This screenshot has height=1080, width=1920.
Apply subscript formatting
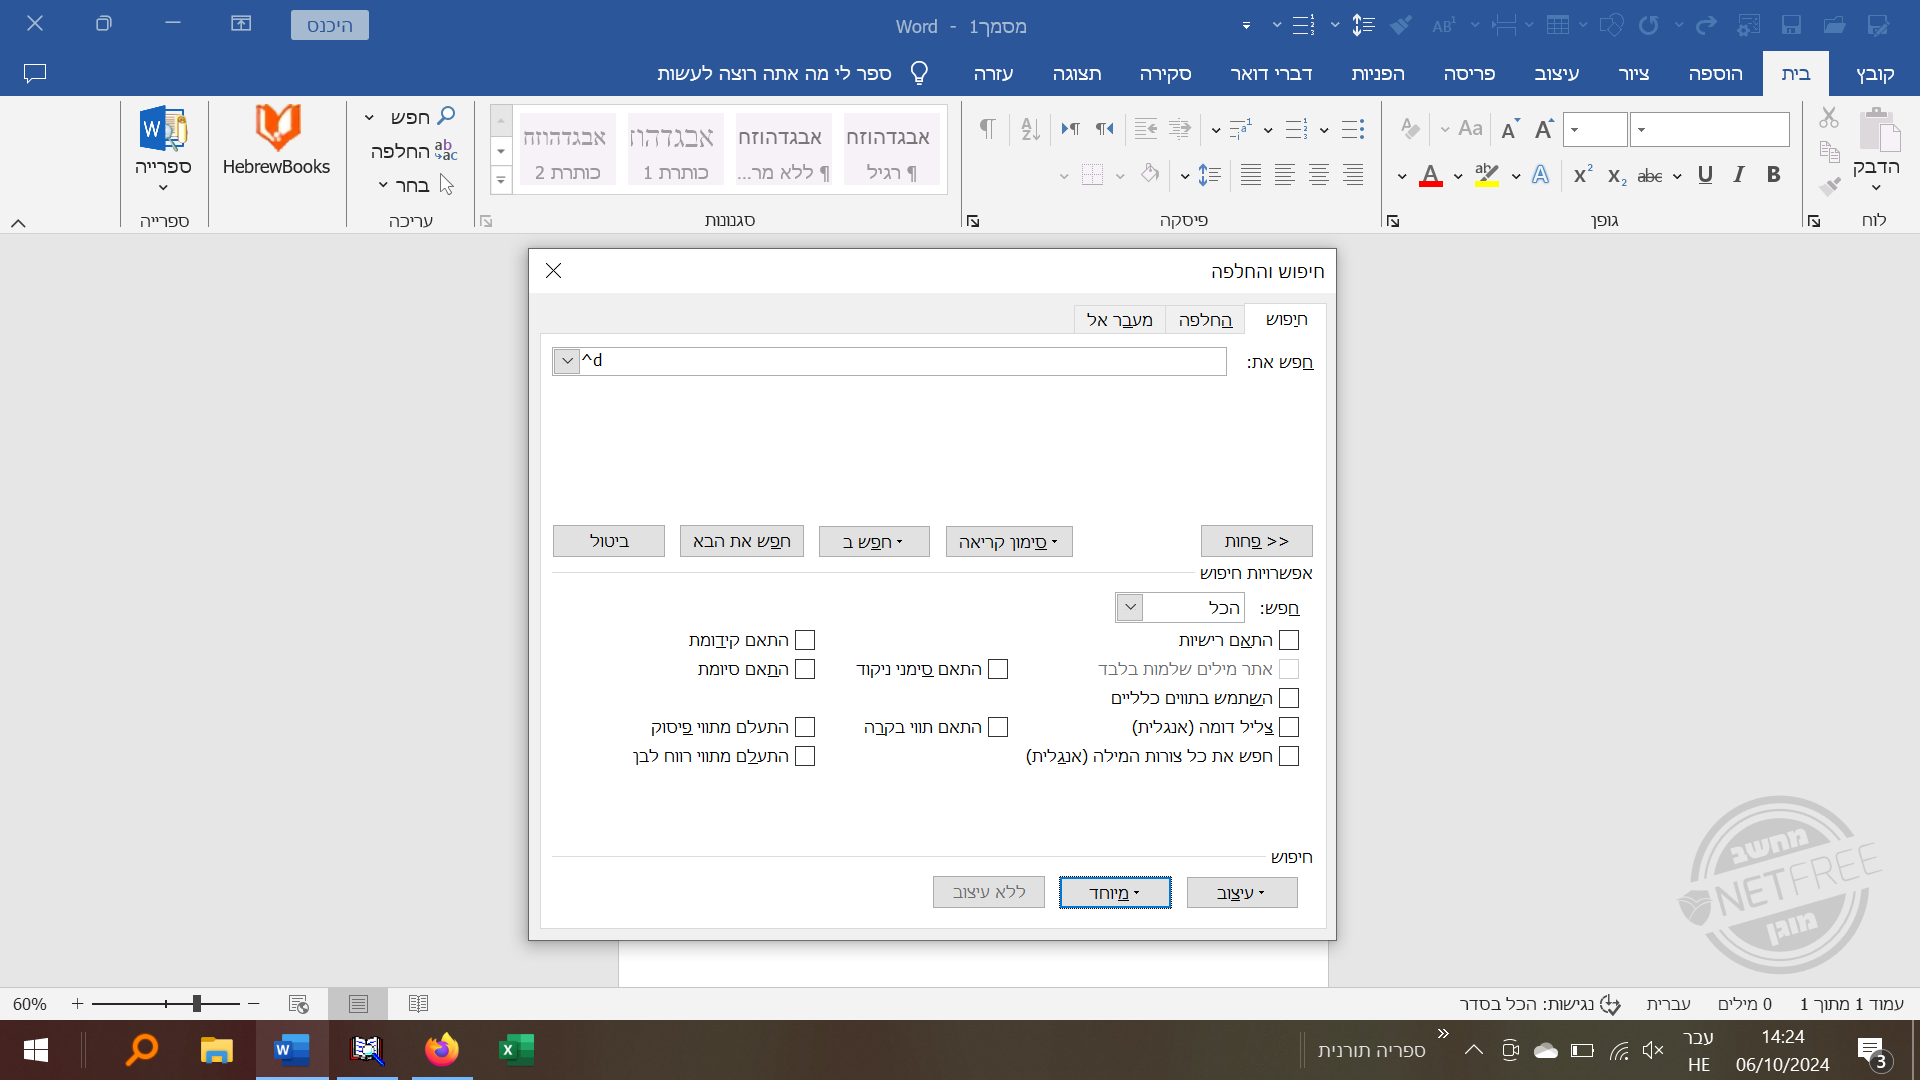tap(1617, 176)
